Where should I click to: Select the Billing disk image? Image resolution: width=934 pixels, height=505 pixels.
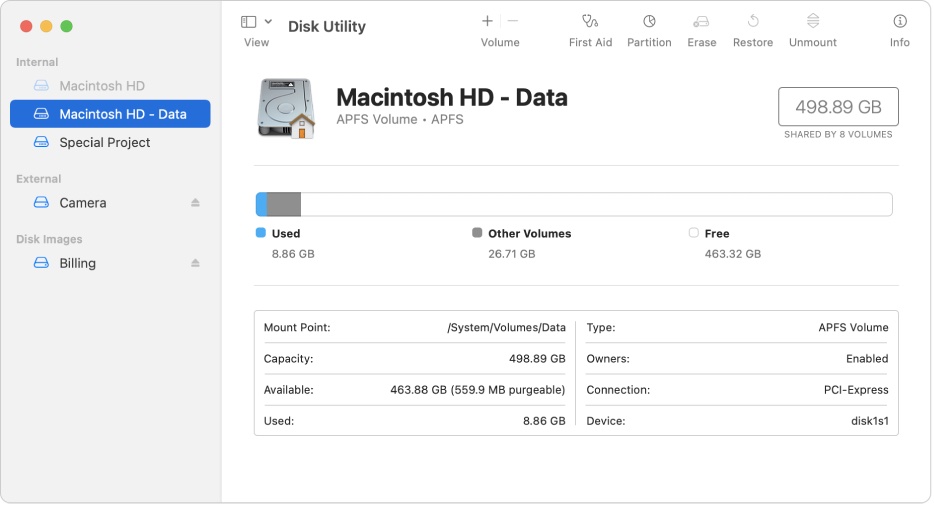[77, 263]
